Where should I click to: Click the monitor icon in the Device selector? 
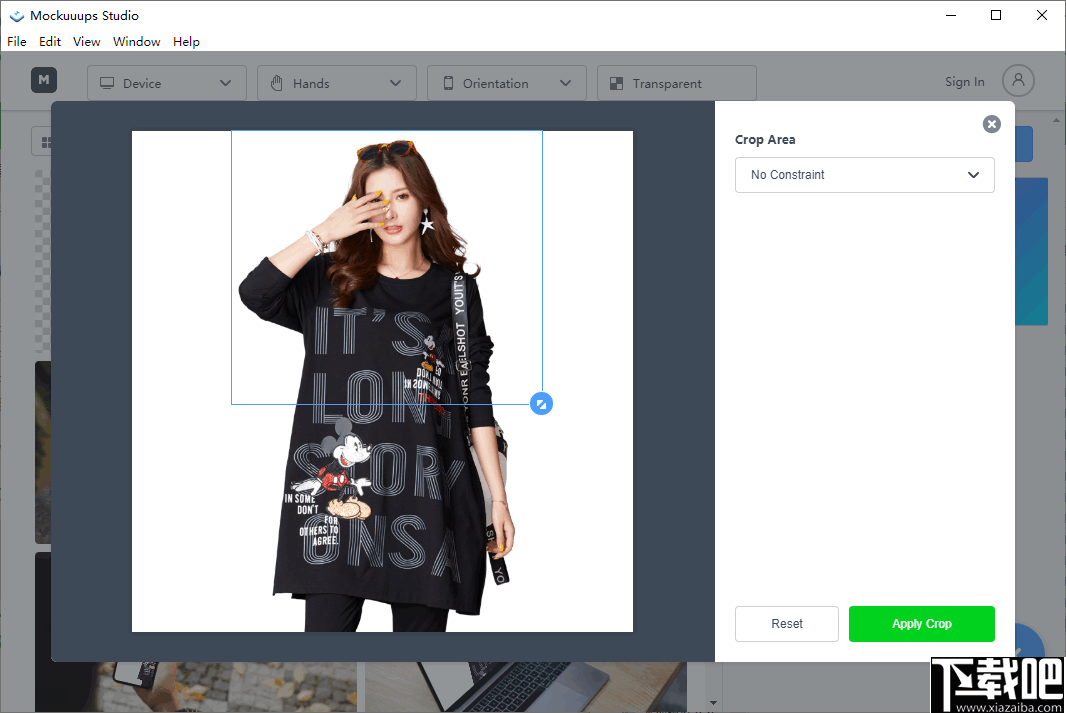coord(107,83)
